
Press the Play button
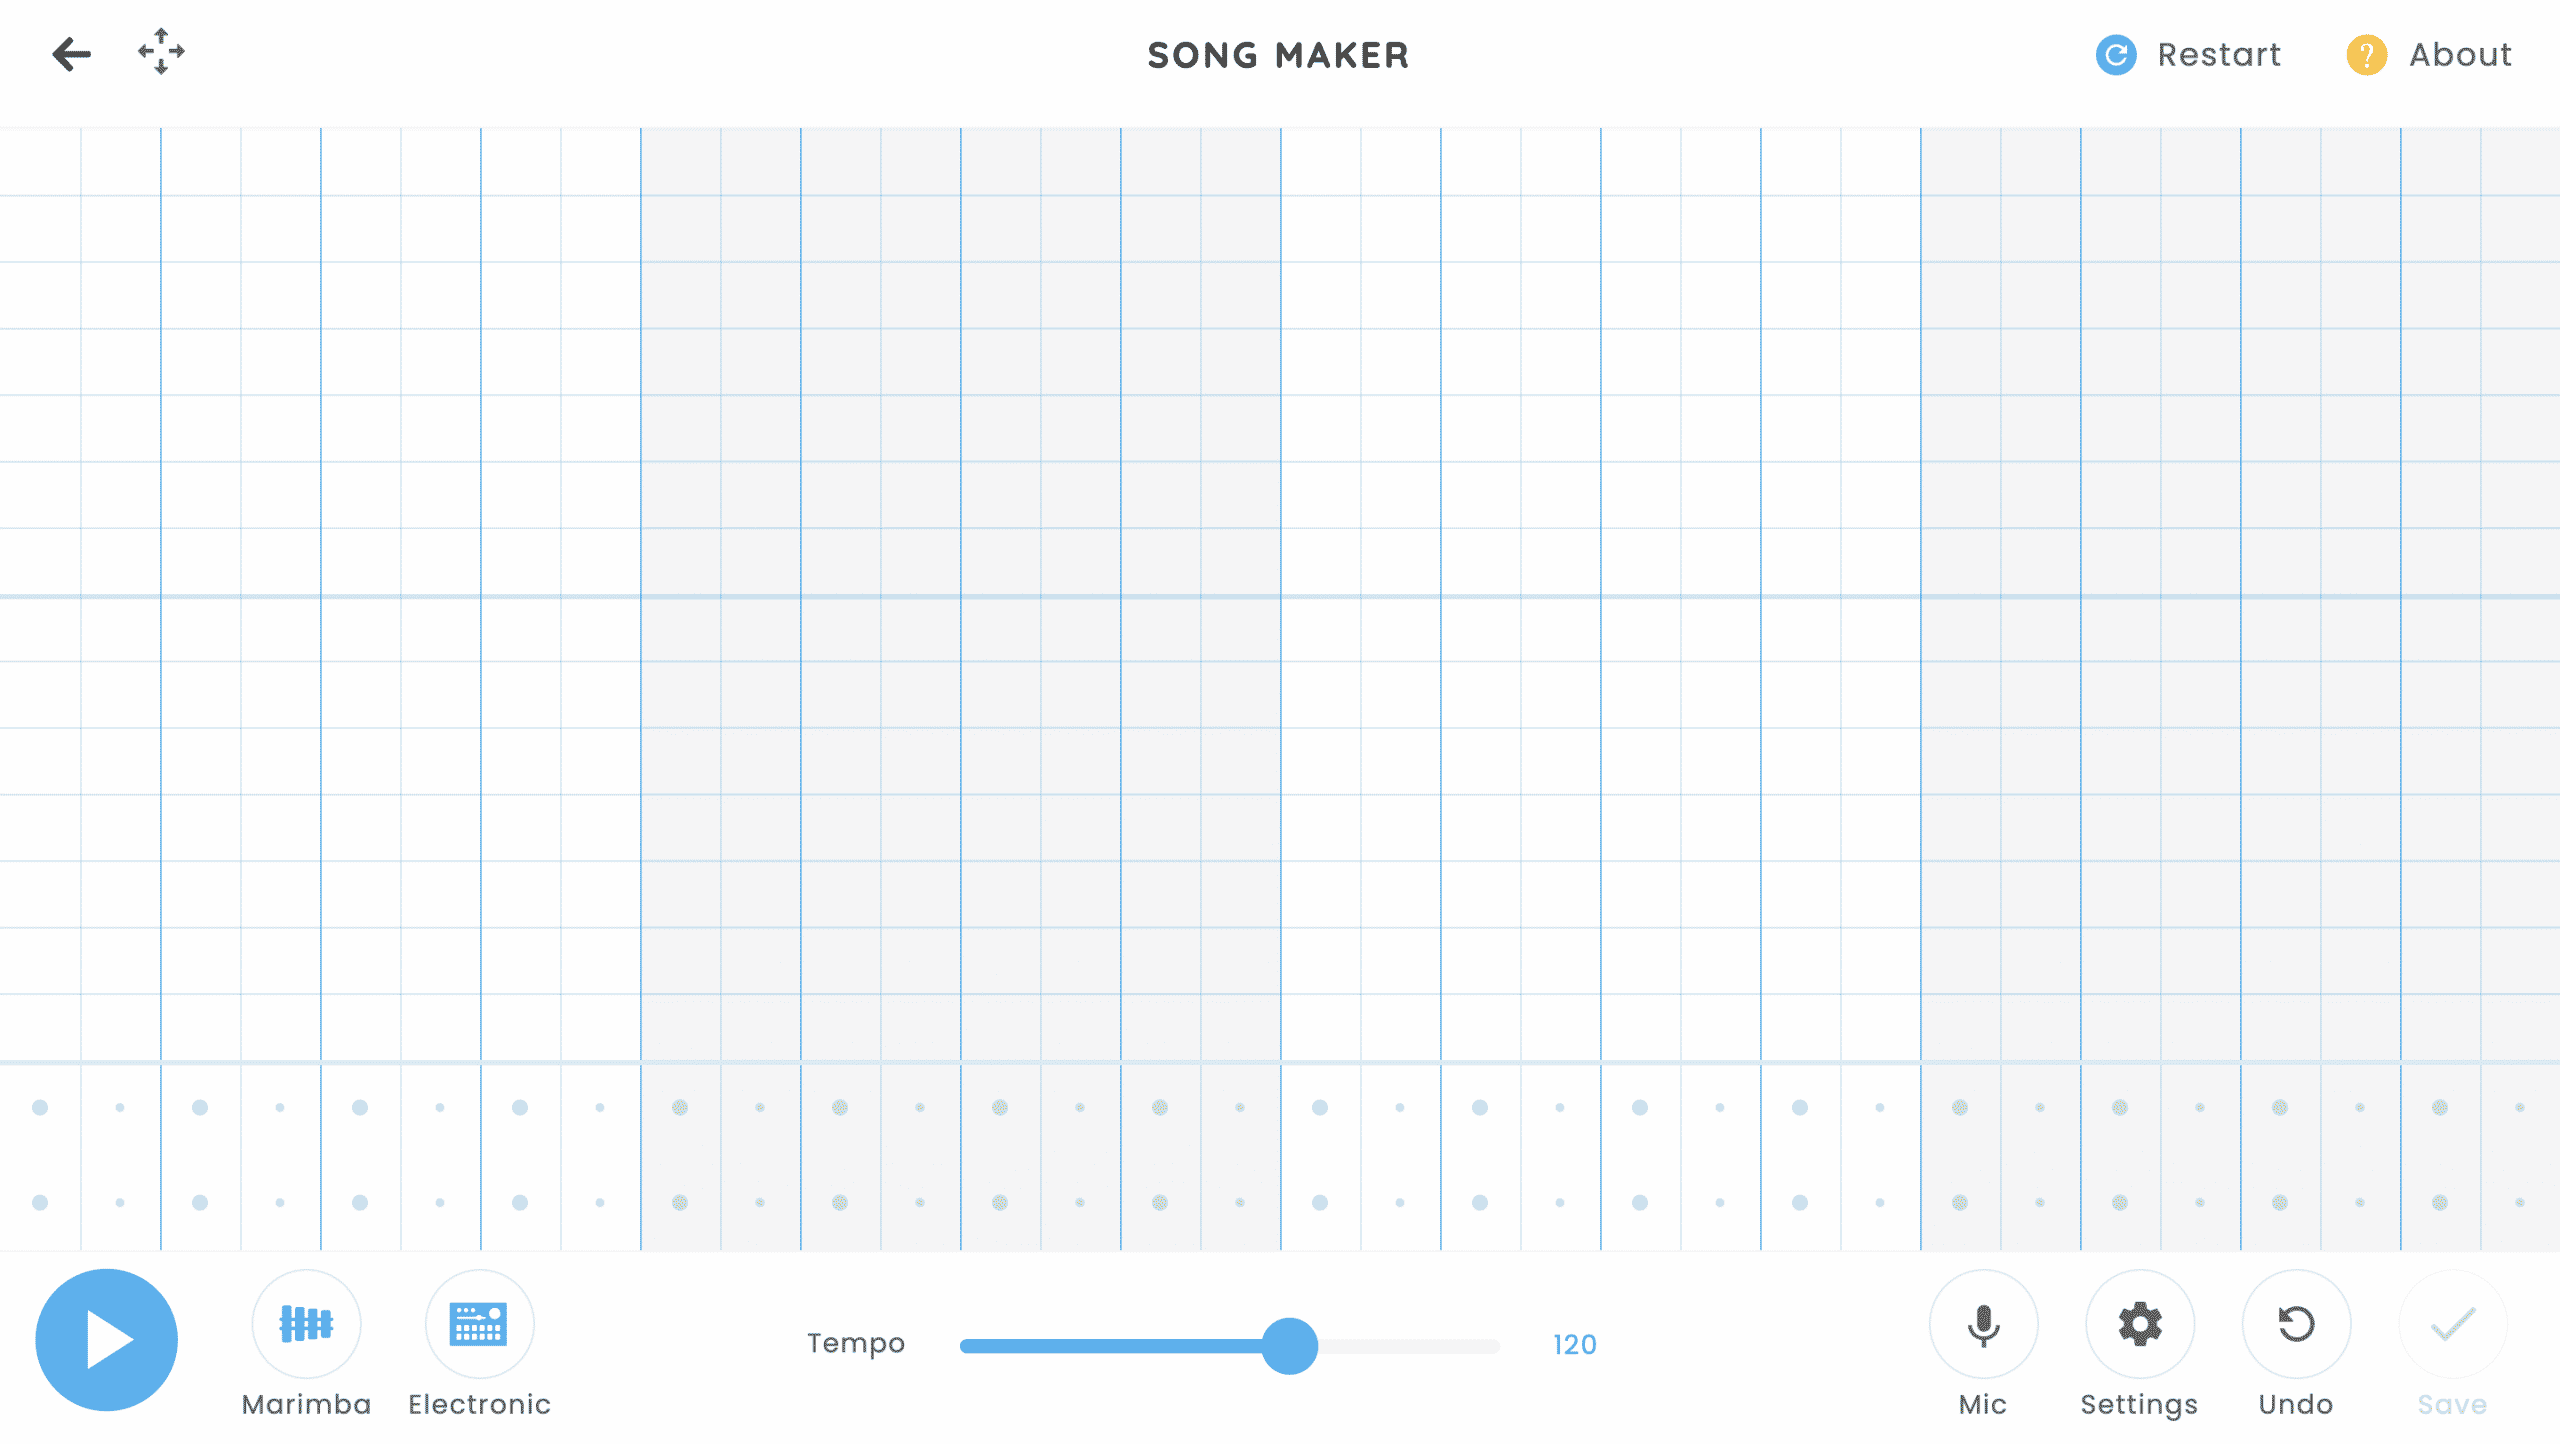[104, 1340]
